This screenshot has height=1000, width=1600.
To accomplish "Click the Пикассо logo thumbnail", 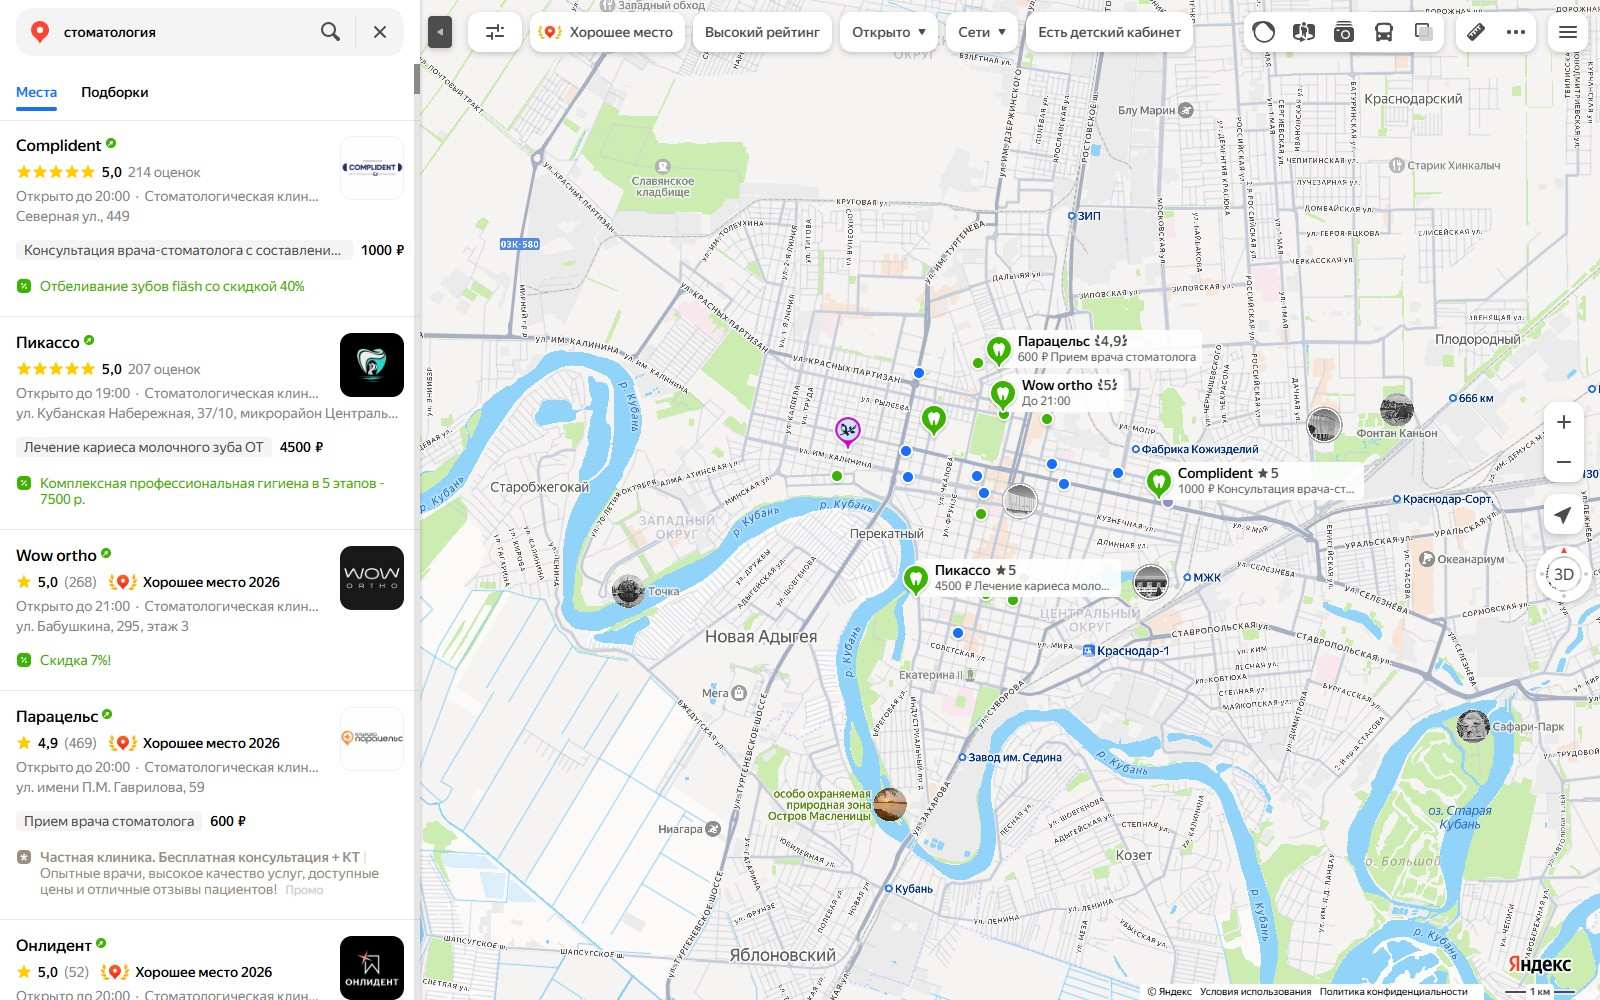I will click(372, 365).
